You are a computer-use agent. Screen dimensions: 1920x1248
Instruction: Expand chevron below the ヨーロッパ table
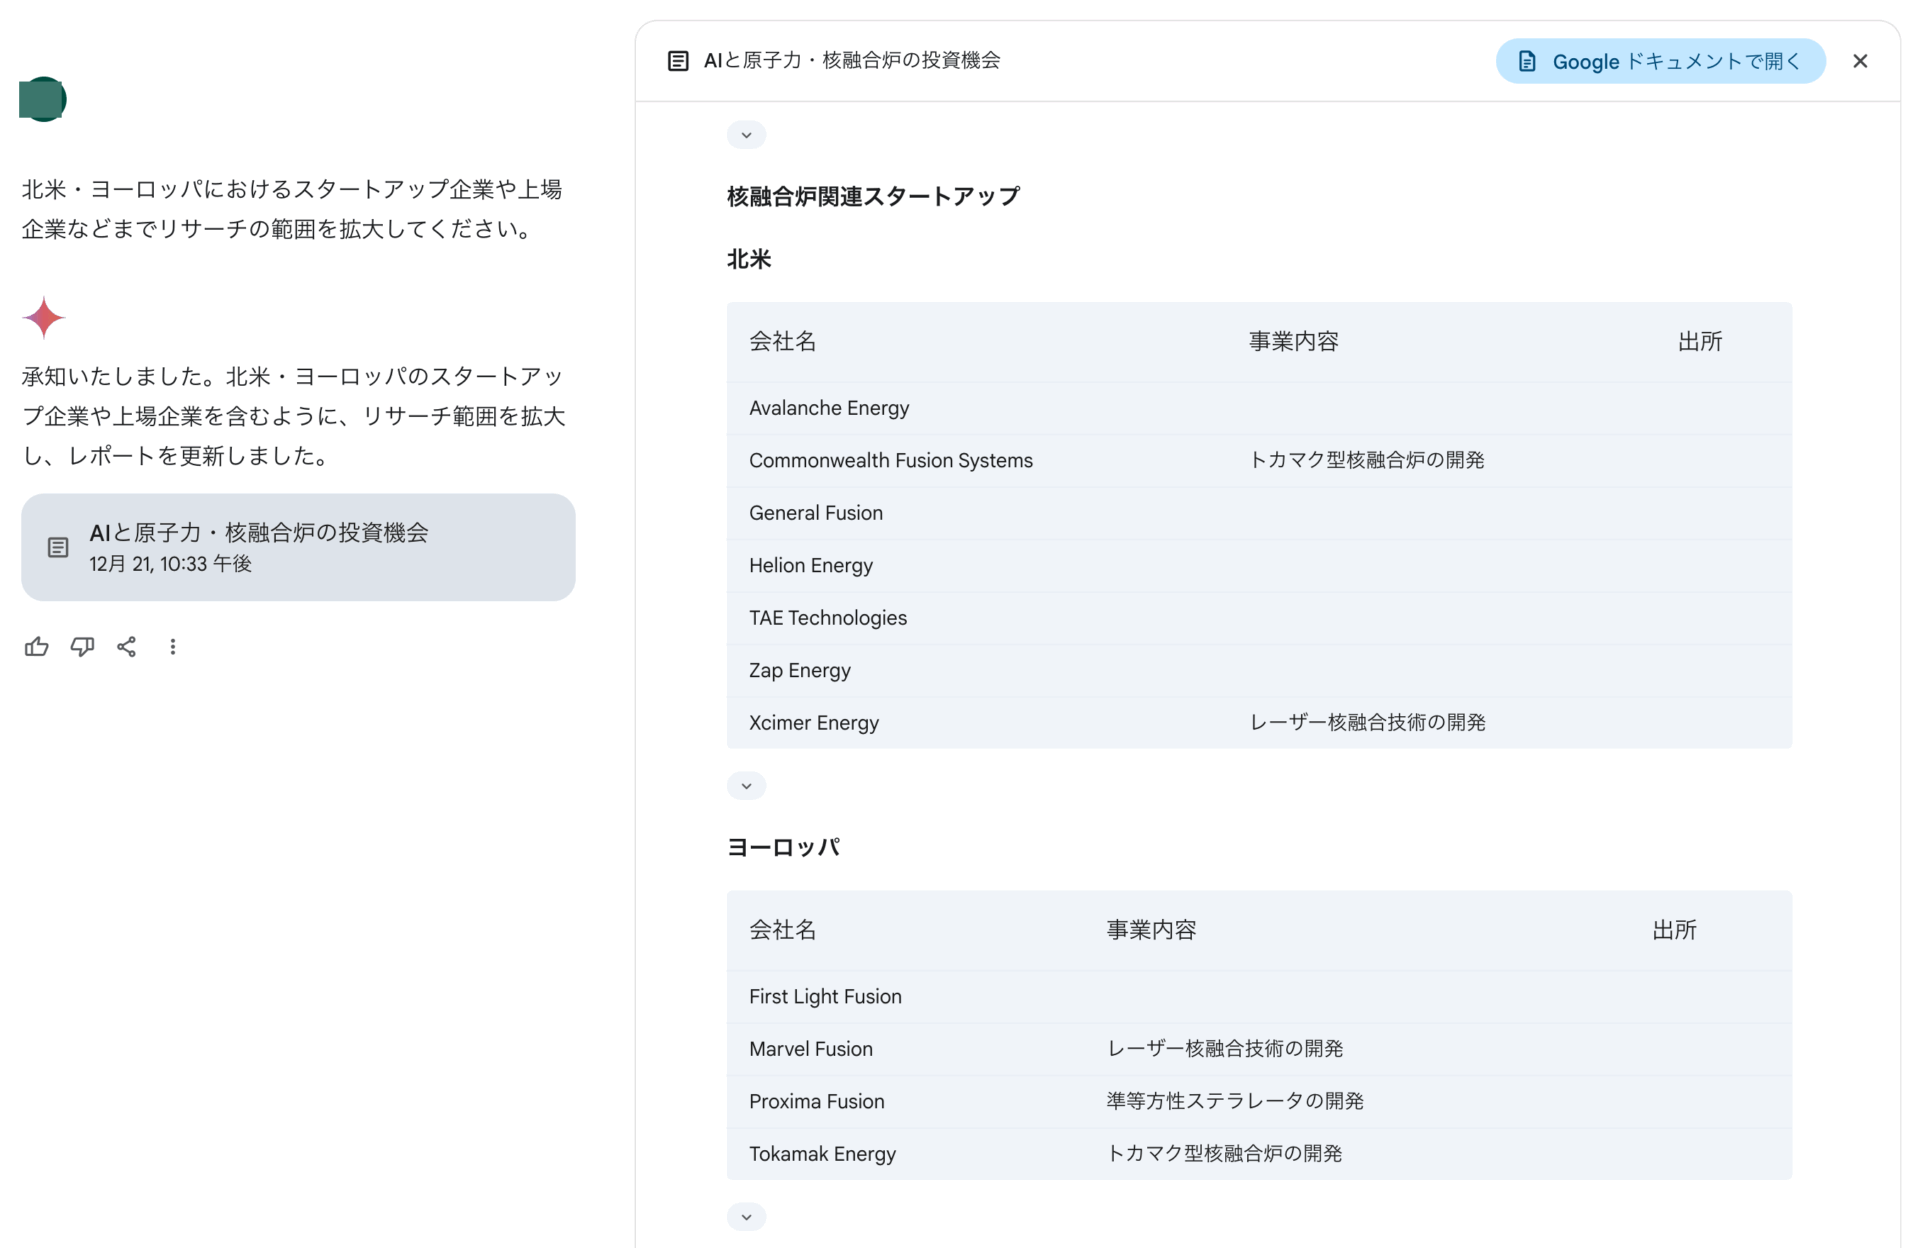tap(746, 1217)
